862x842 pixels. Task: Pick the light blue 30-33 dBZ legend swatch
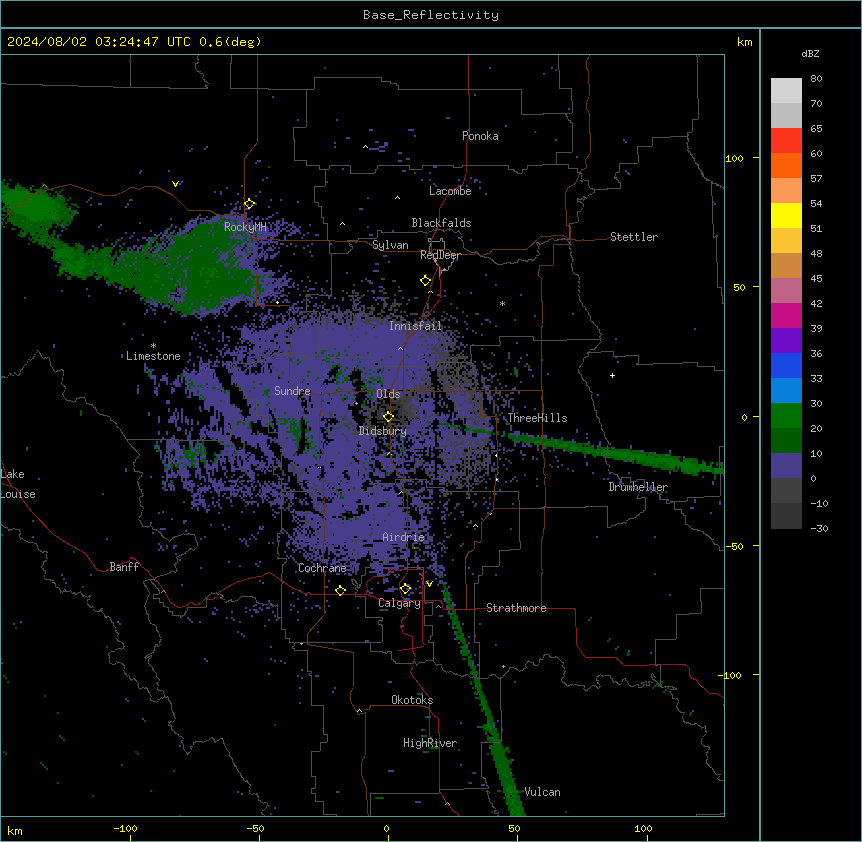tap(786, 391)
